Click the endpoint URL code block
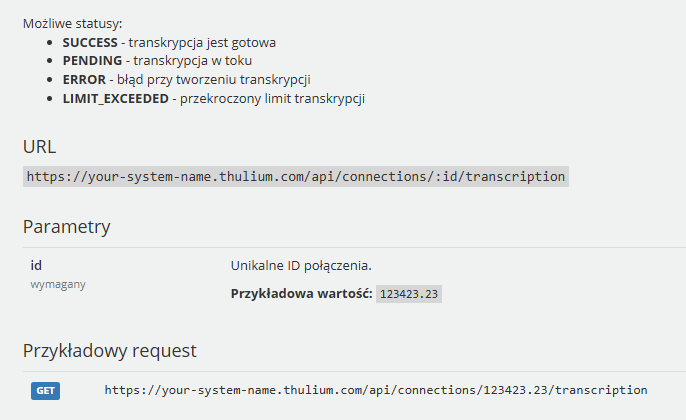The width and height of the screenshot is (686, 420). click(296, 176)
